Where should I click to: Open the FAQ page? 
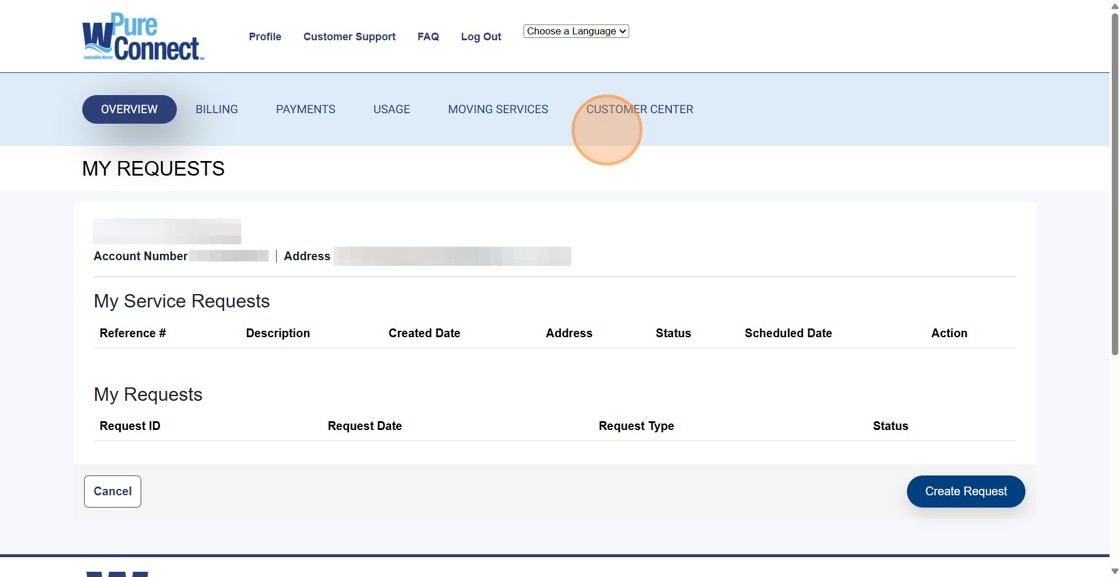point(428,36)
